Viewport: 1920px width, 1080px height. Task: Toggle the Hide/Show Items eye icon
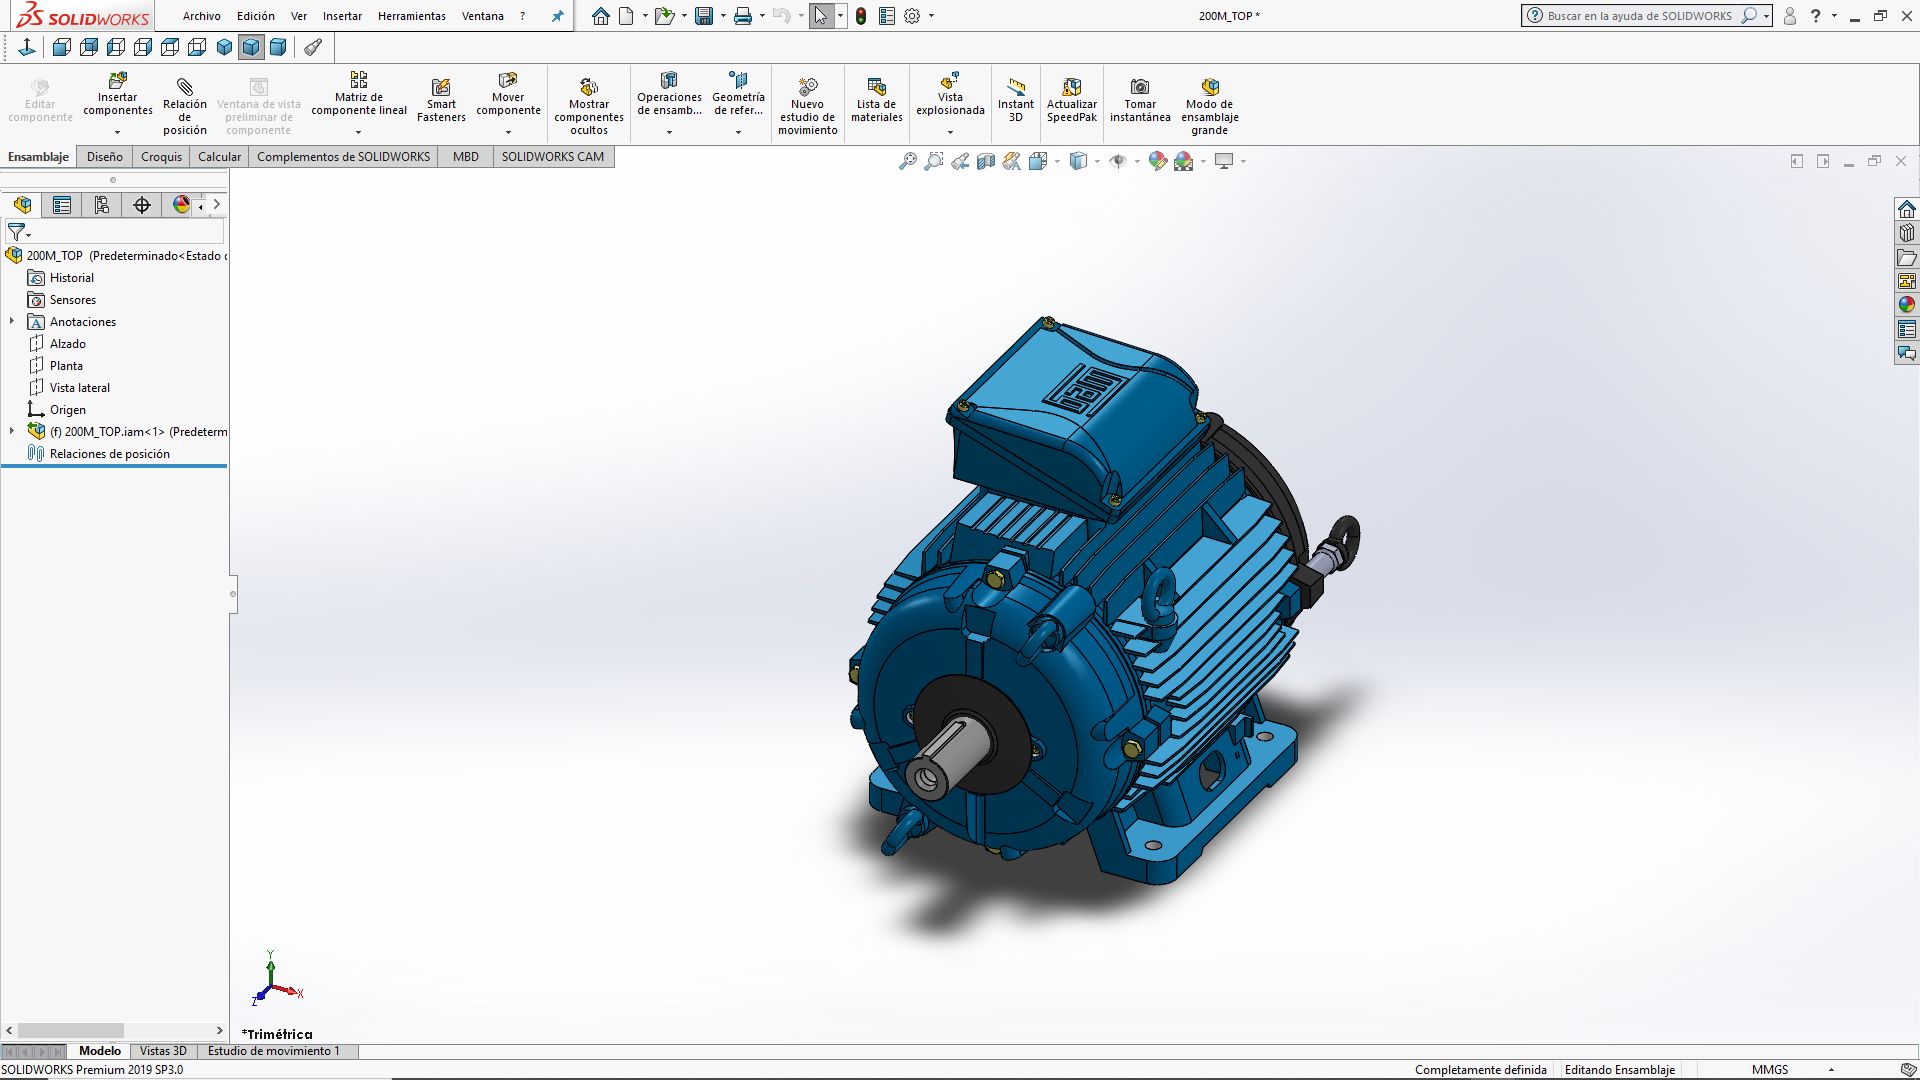[1118, 161]
